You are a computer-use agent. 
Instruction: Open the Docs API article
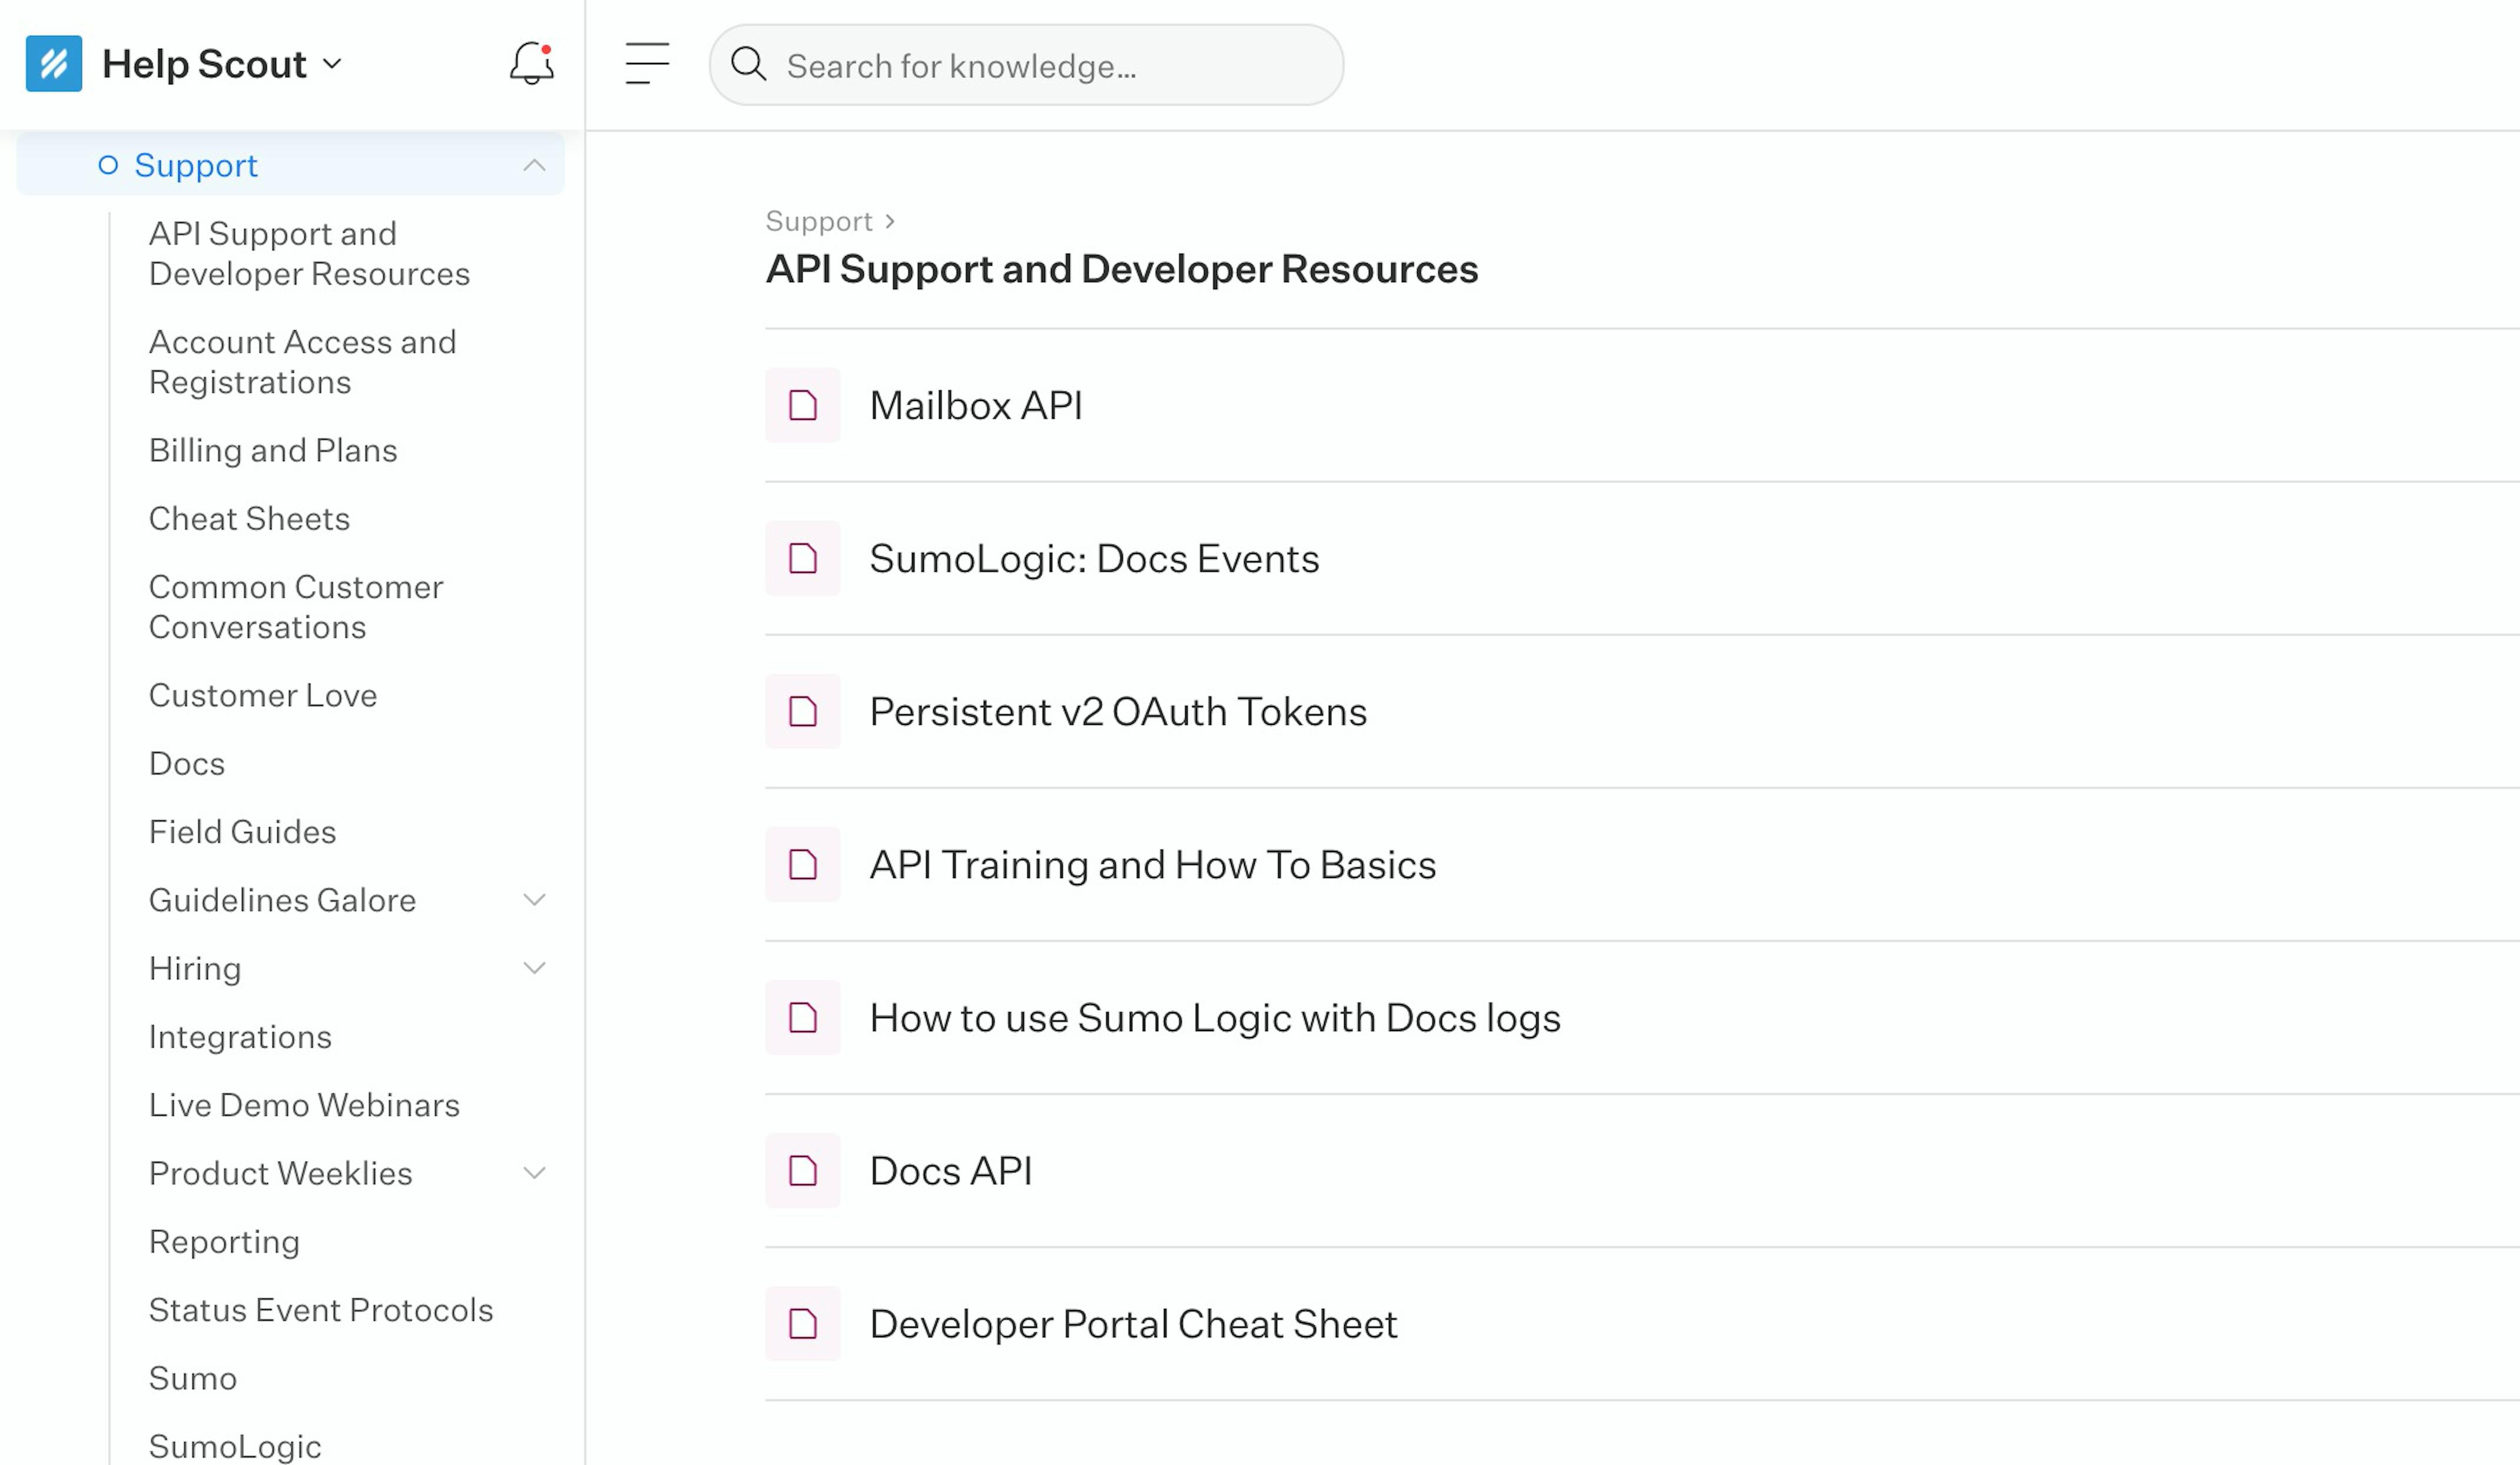tap(951, 1170)
